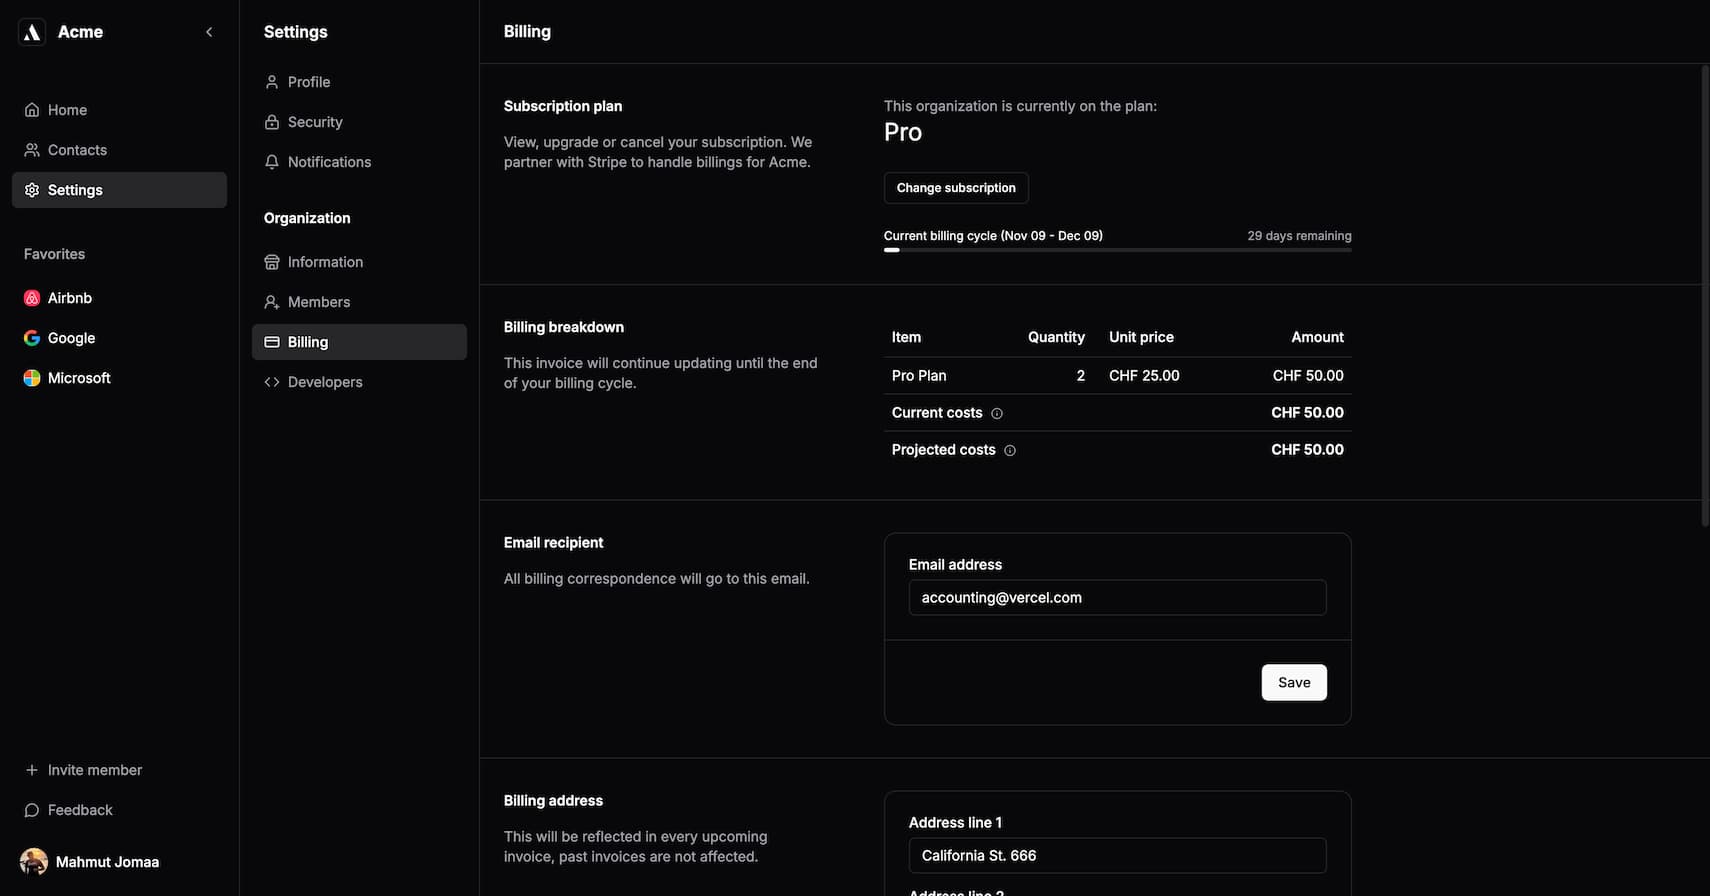Image resolution: width=1710 pixels, height=896 pixels.
Task: Click the Security lock icon
Action: (272, 122)
